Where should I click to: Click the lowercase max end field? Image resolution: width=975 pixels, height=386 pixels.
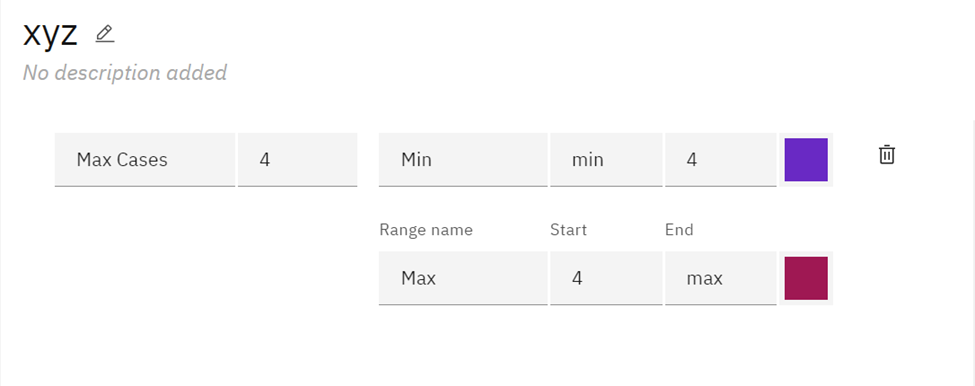click(x=721, y=278)
